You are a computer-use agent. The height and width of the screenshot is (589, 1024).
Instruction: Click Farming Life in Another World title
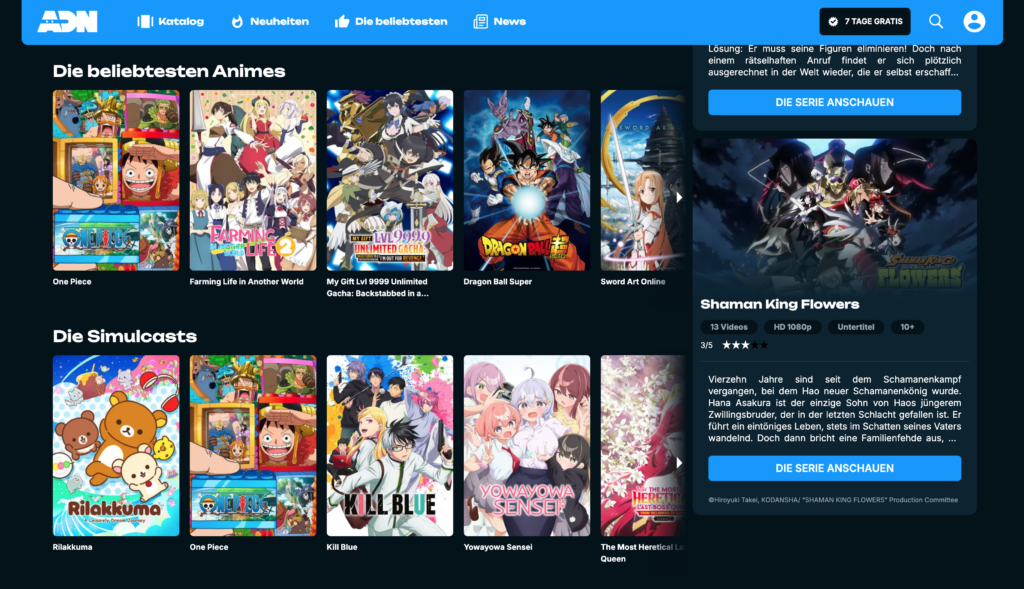pyautogui.click(x=246, y=282)
